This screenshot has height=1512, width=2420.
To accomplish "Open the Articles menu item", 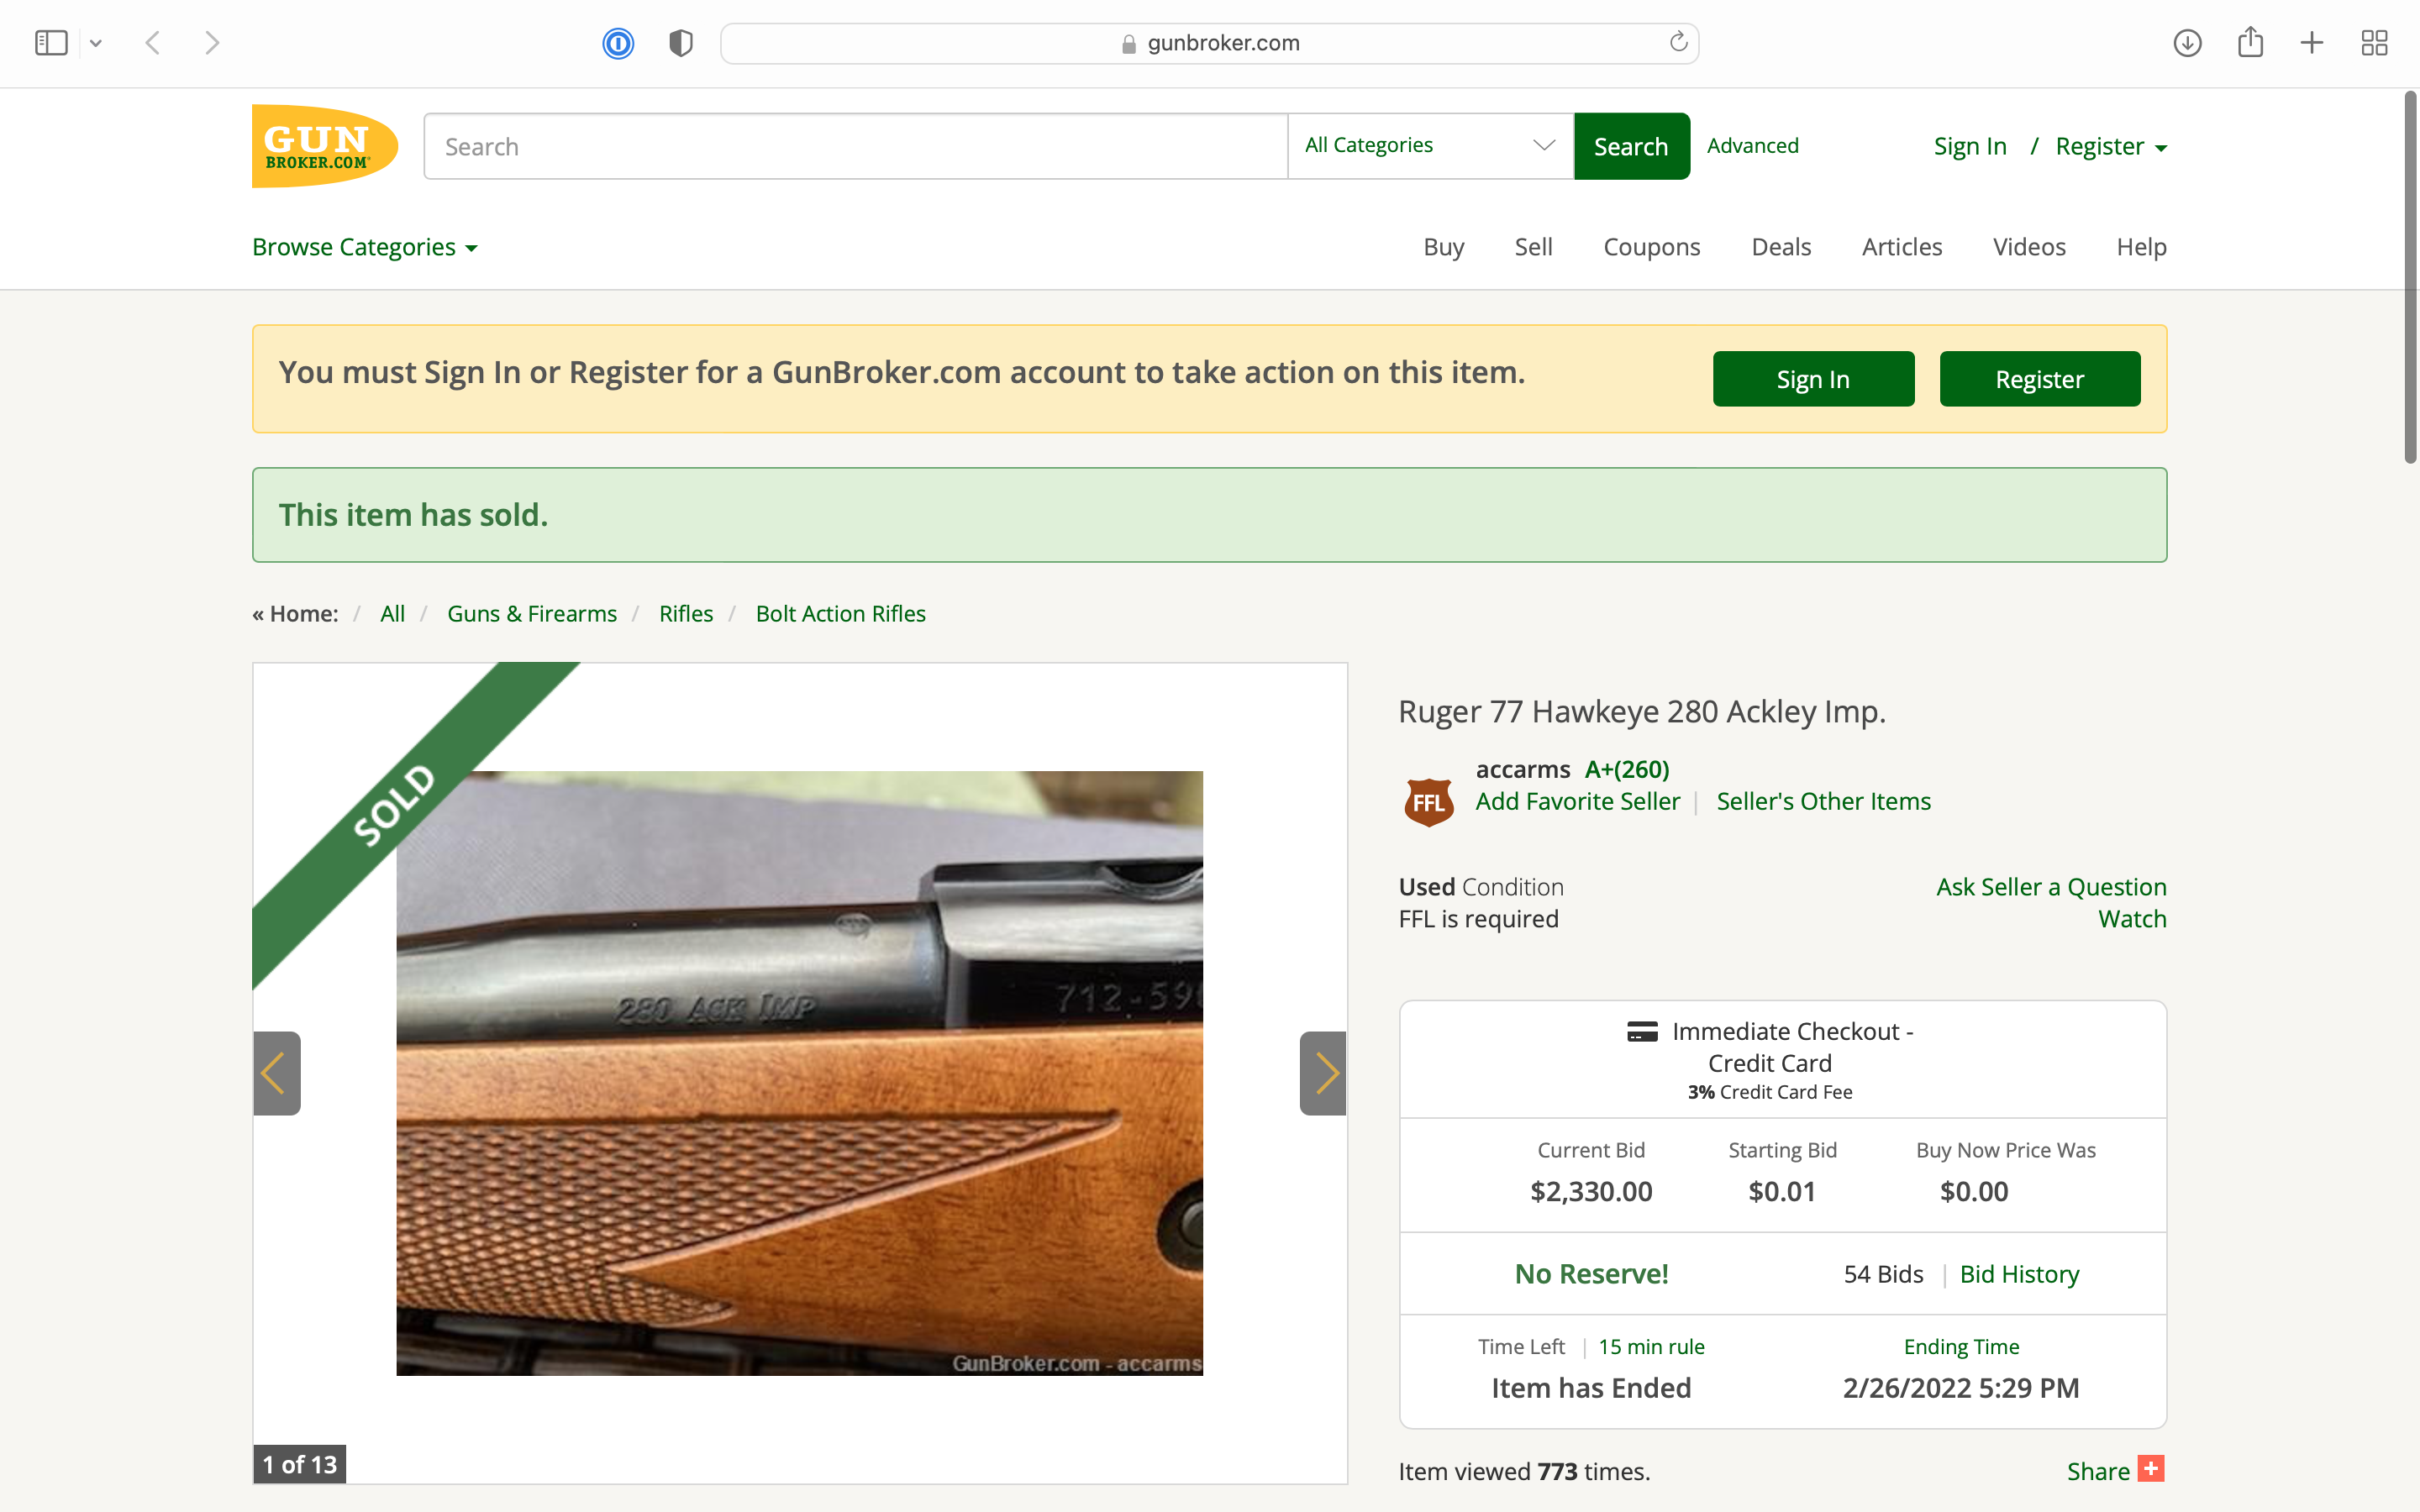I will (x=1901, y=247).
